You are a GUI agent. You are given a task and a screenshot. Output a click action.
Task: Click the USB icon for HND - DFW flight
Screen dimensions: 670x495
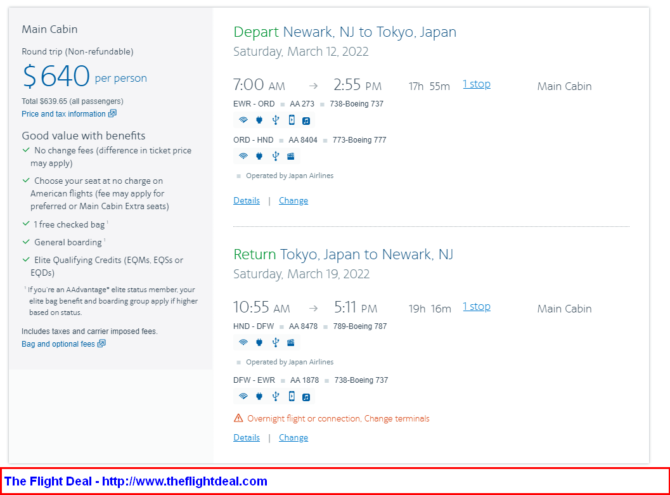pyautogui.click(x=274, y=342)
